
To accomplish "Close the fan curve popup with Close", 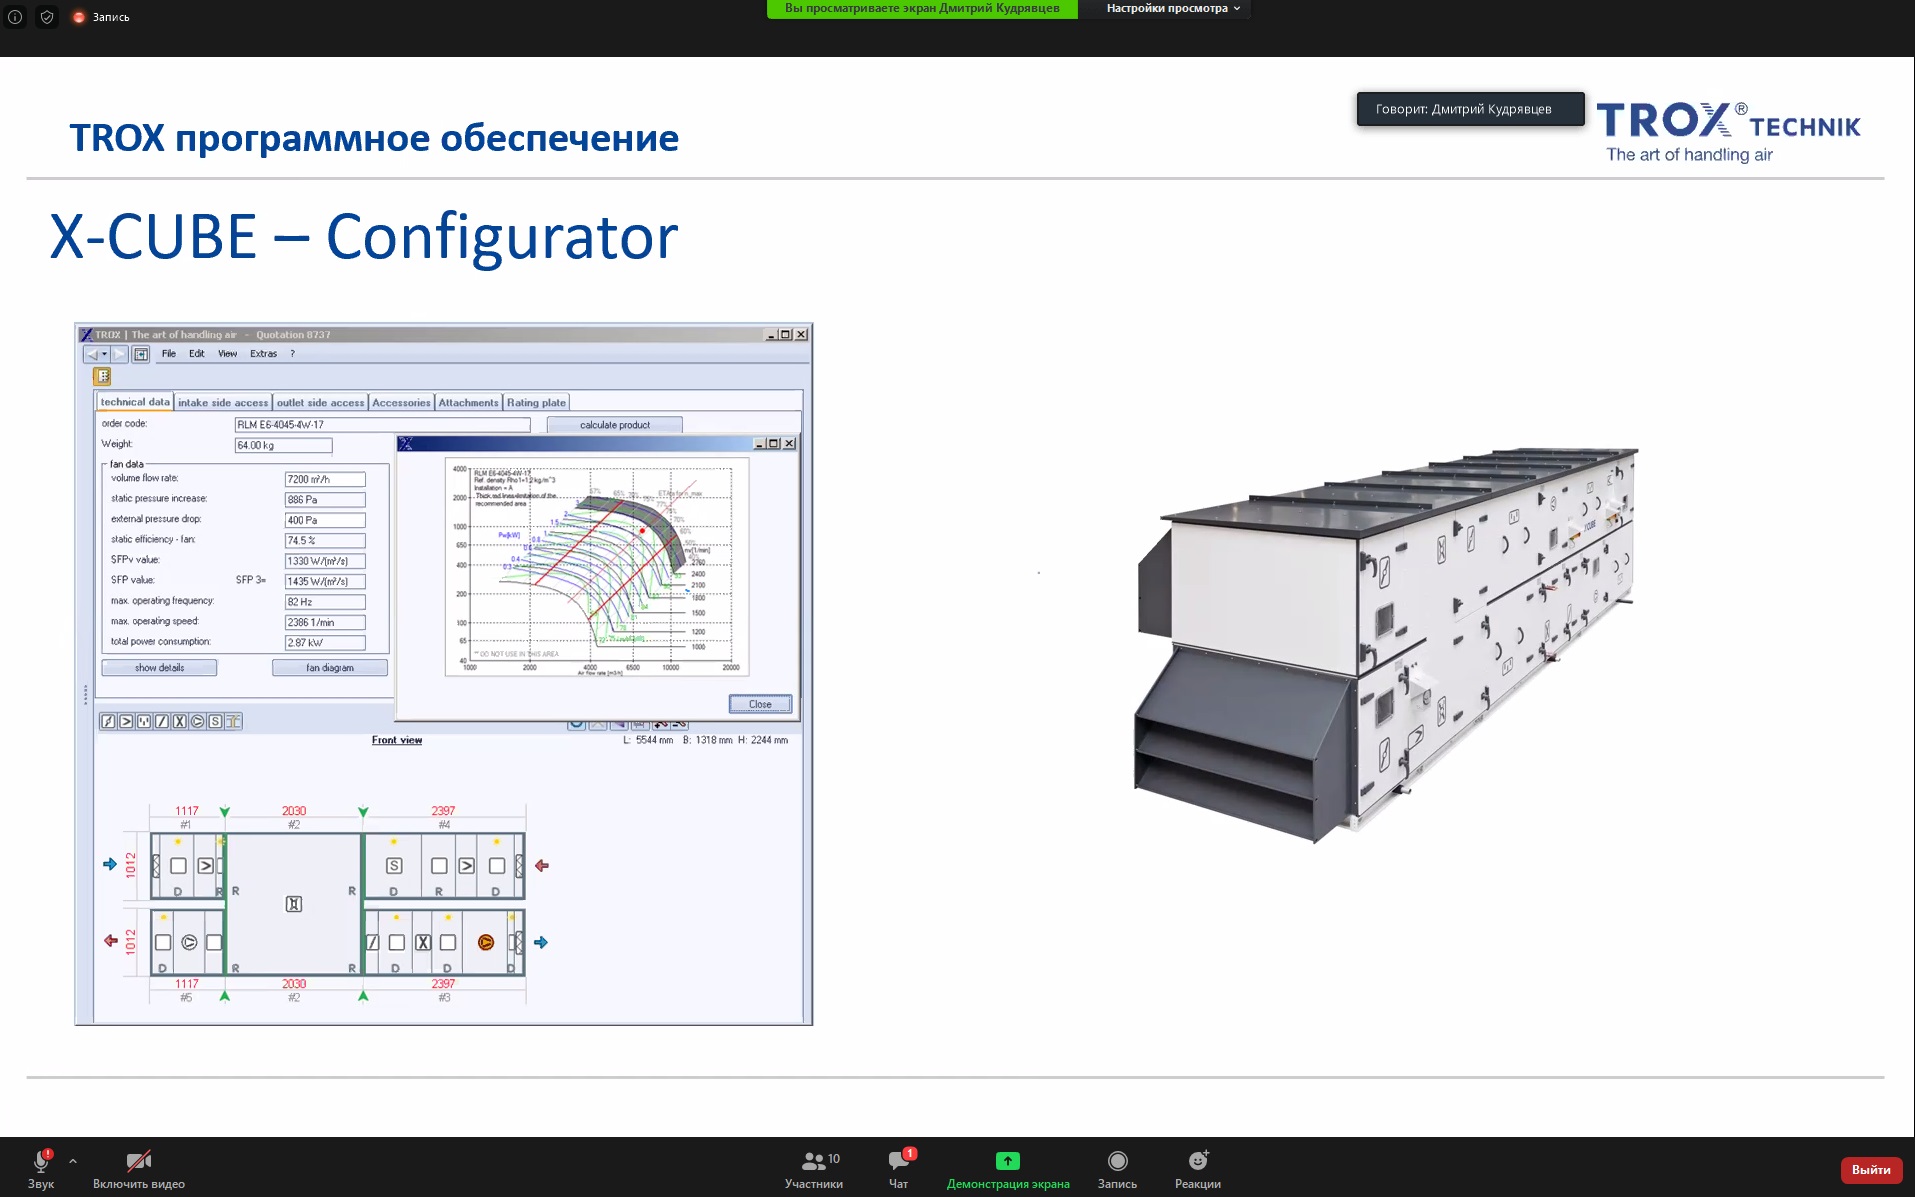I will 760,704.
